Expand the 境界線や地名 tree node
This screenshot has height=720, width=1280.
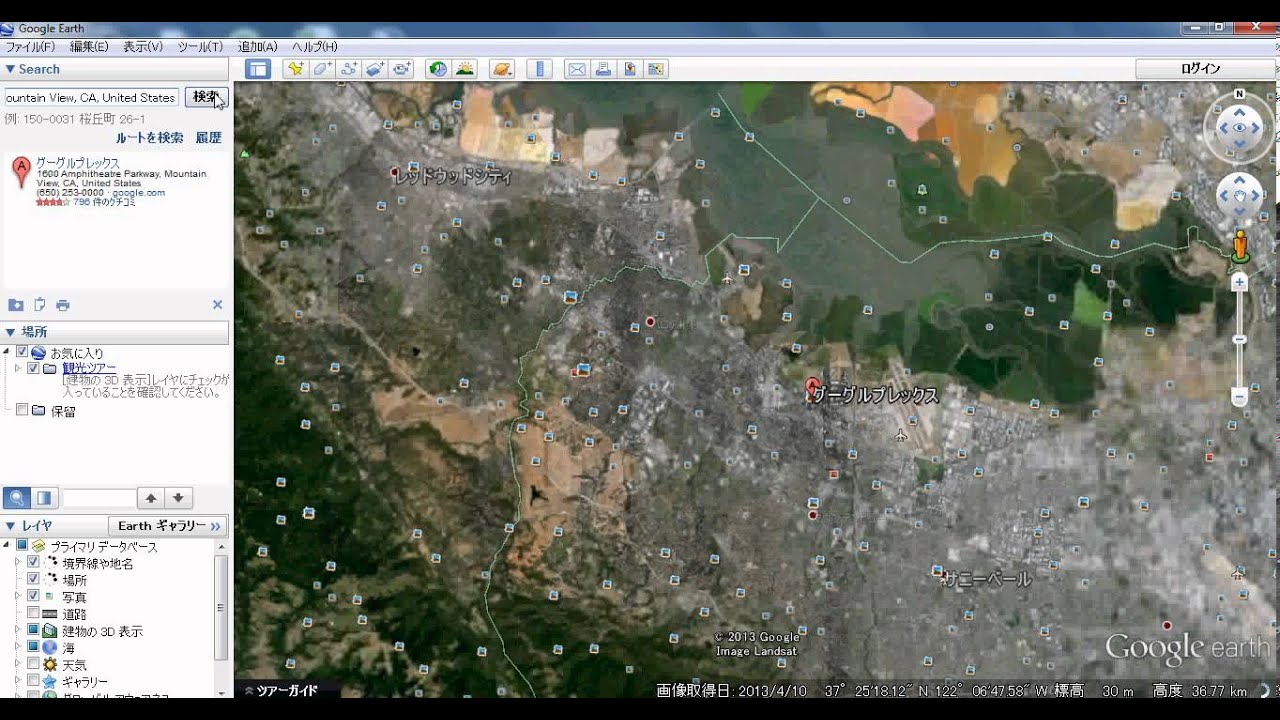click(17, 563)
